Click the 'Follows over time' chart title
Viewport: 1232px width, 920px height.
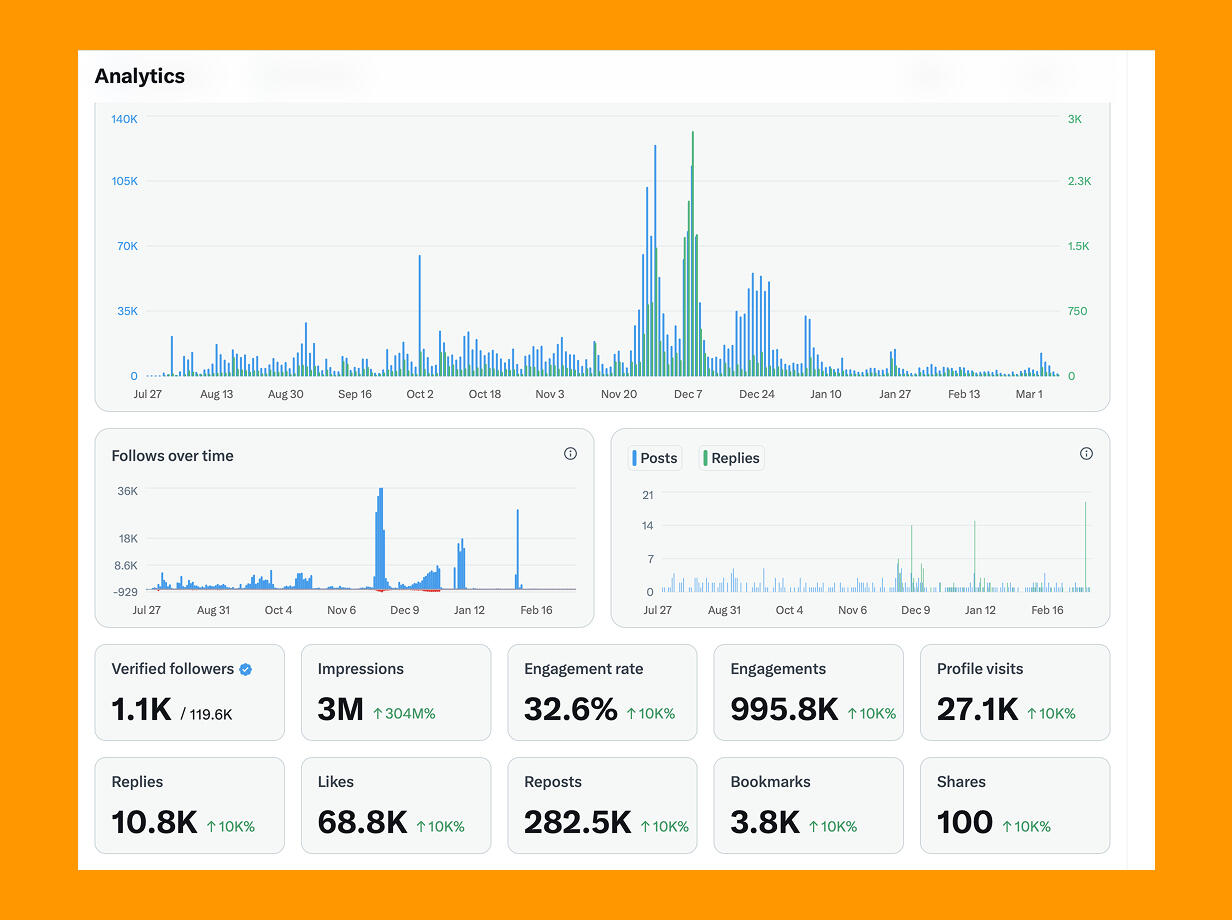pos(172,455)
